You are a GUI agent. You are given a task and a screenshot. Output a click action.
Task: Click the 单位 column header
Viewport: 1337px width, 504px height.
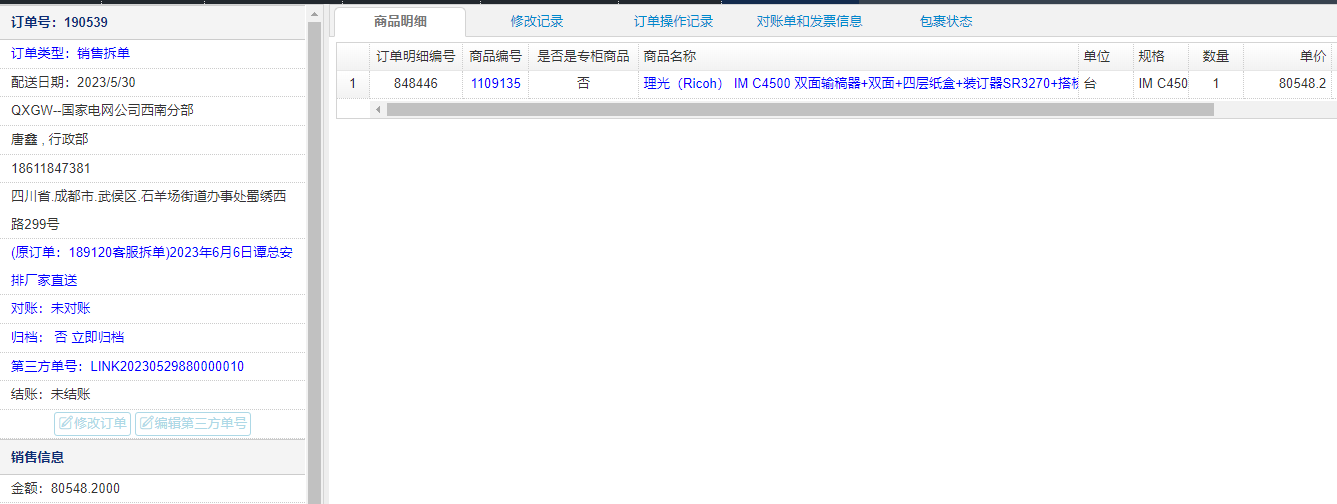[1105, 57]
